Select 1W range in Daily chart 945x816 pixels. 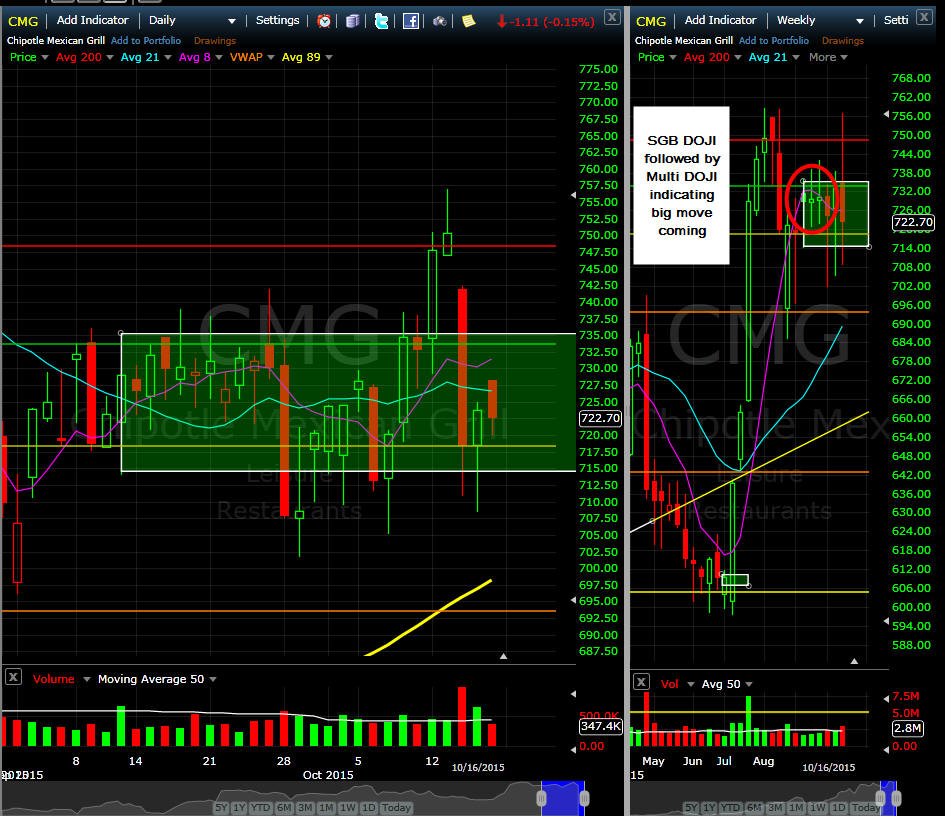[x=348, y=808]
